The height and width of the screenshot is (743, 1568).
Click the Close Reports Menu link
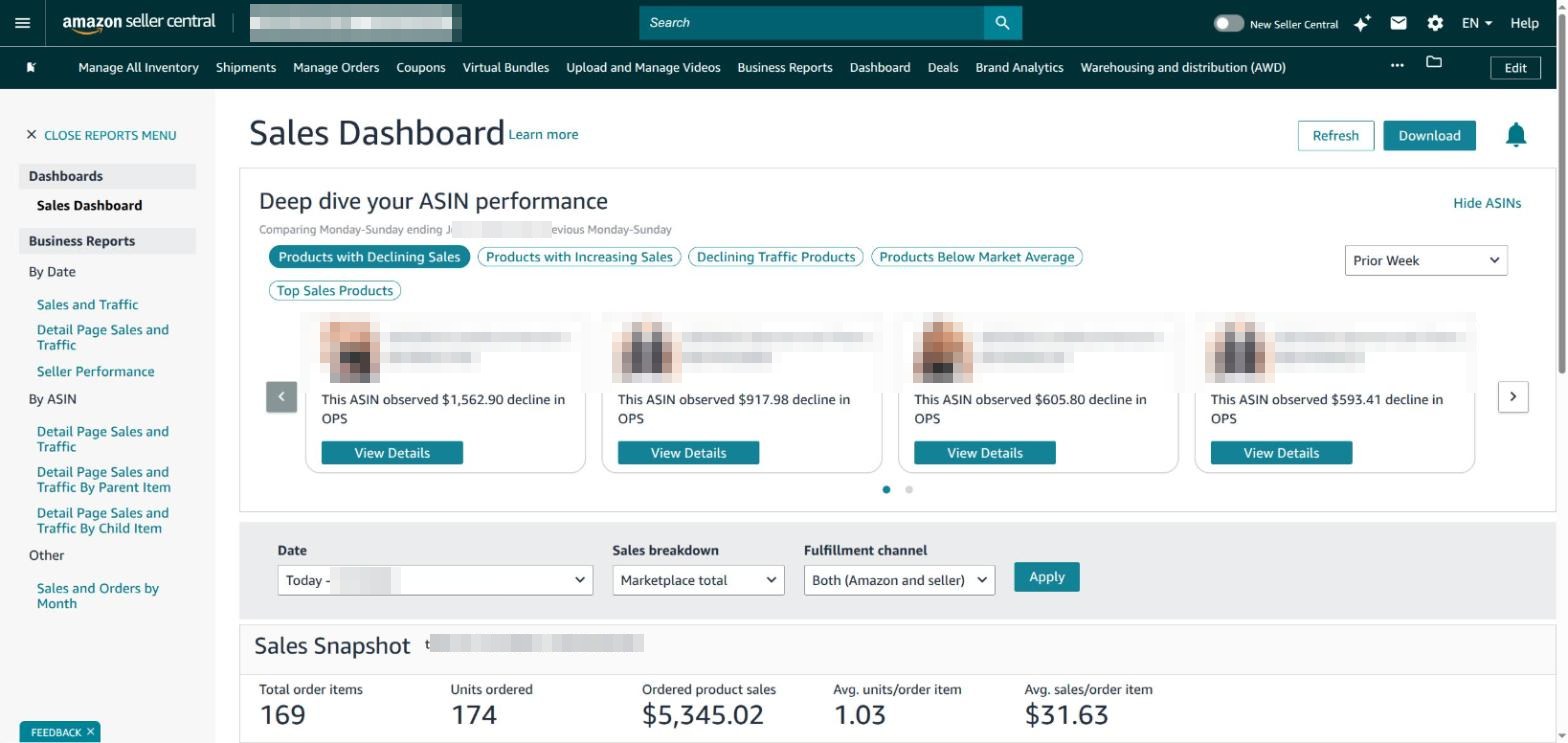pos(110,135)
